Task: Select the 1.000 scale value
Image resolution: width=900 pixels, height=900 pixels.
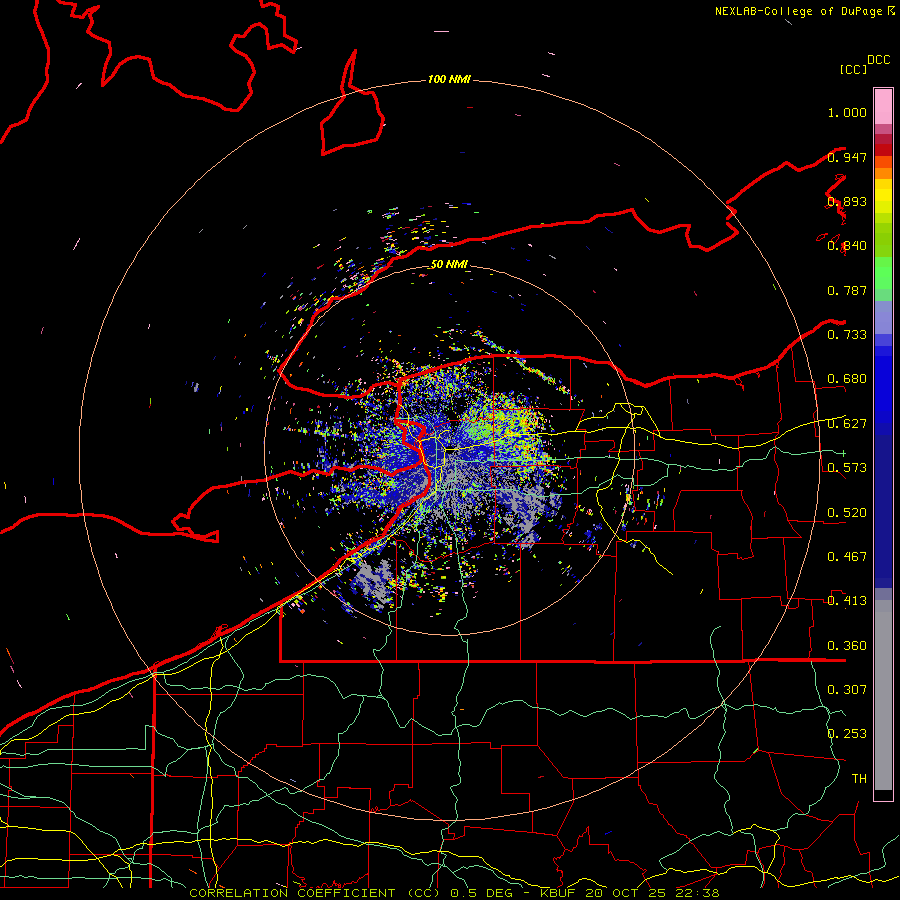Action: tap(847, 112)
